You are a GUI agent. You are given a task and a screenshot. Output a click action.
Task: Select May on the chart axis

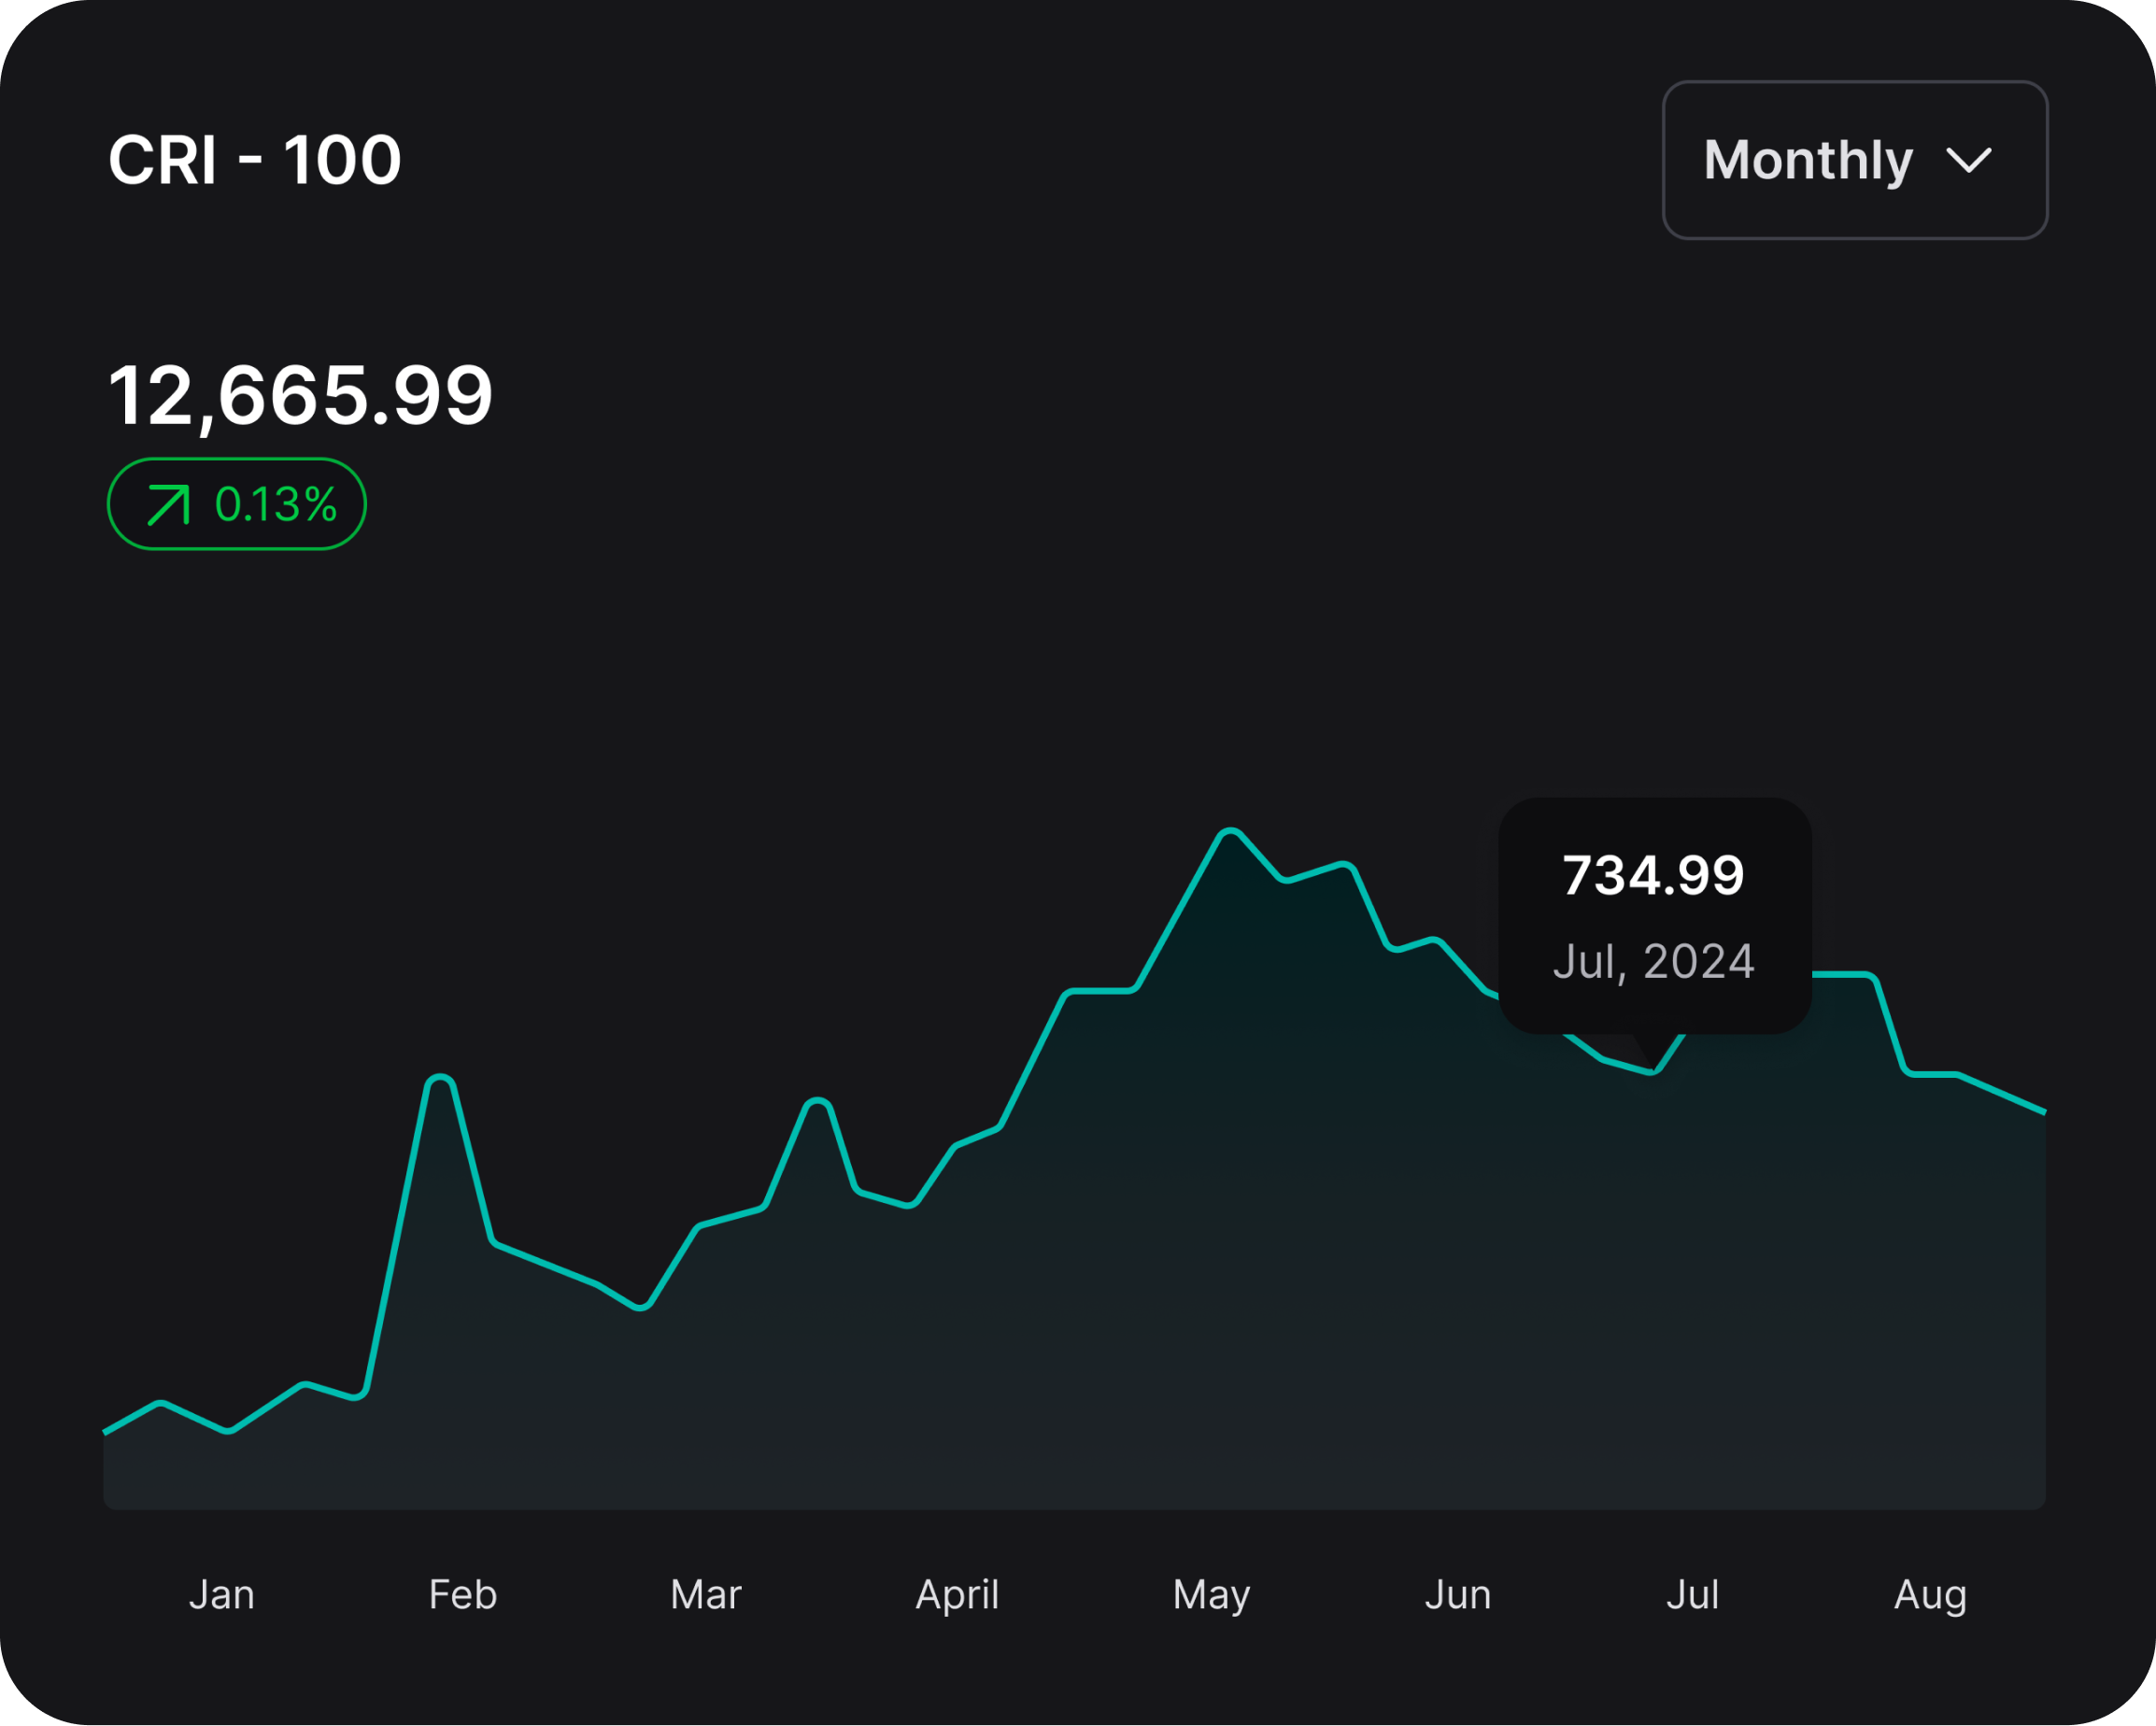coord(1211,1595)
